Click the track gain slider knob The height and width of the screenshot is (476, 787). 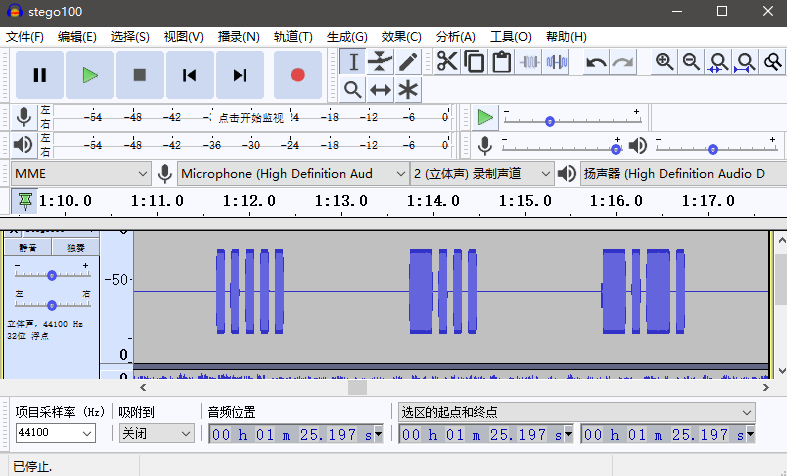point(52,275)
